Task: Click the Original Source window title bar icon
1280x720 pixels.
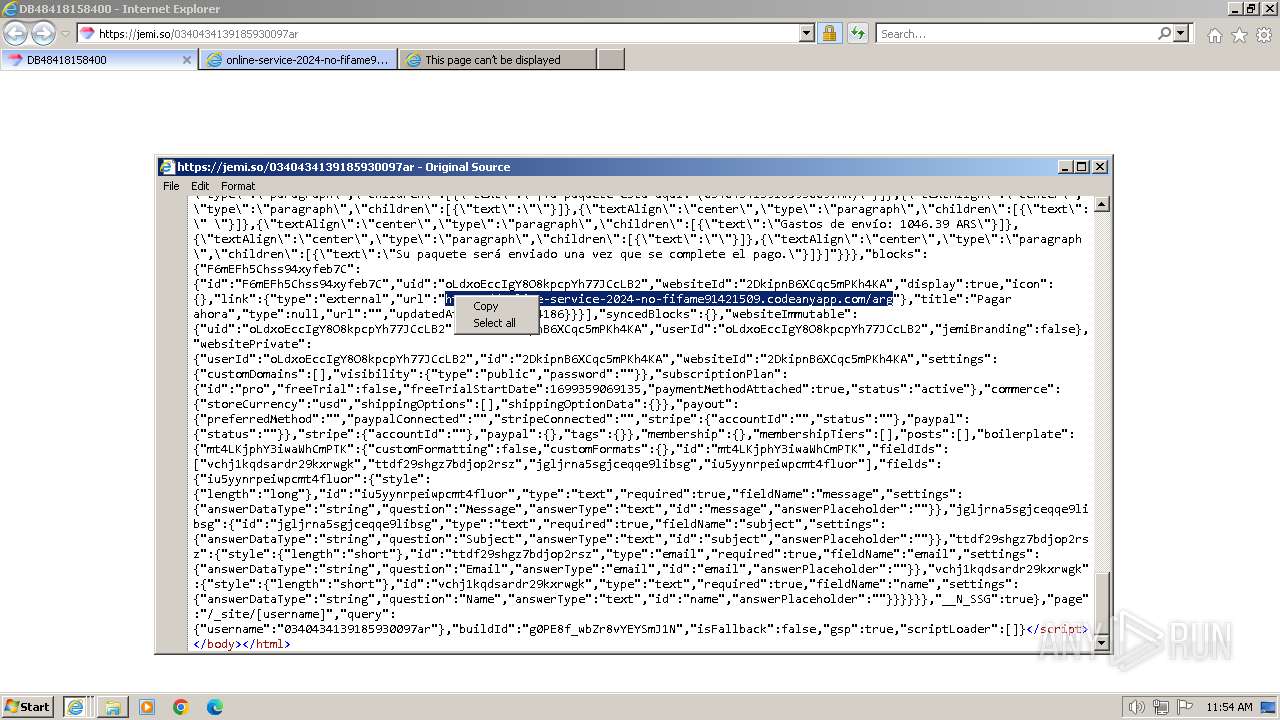Action: coord(168,167)
